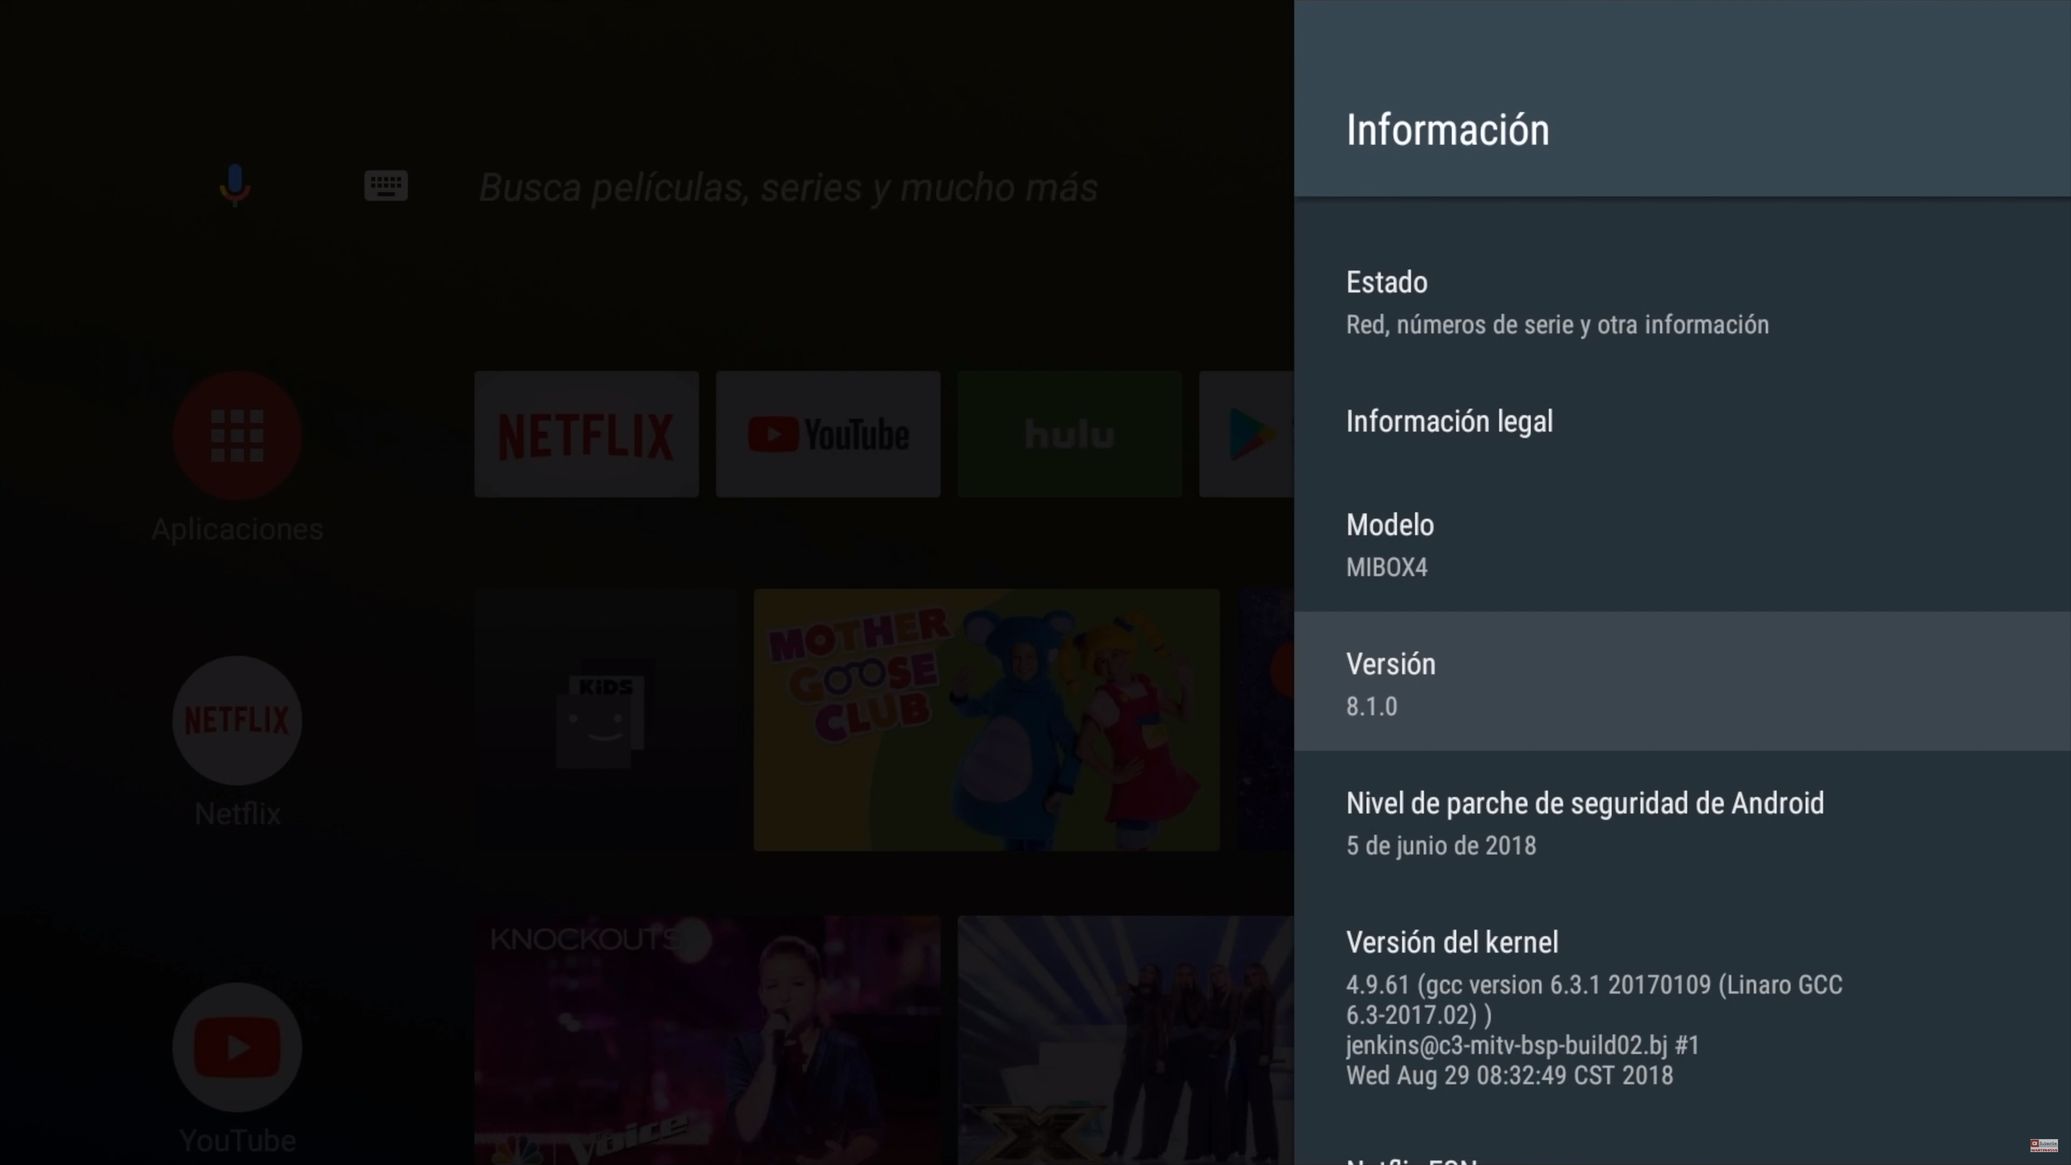
Task: Select Nivel de parche de seguridad item
Action: [1682, 823]
